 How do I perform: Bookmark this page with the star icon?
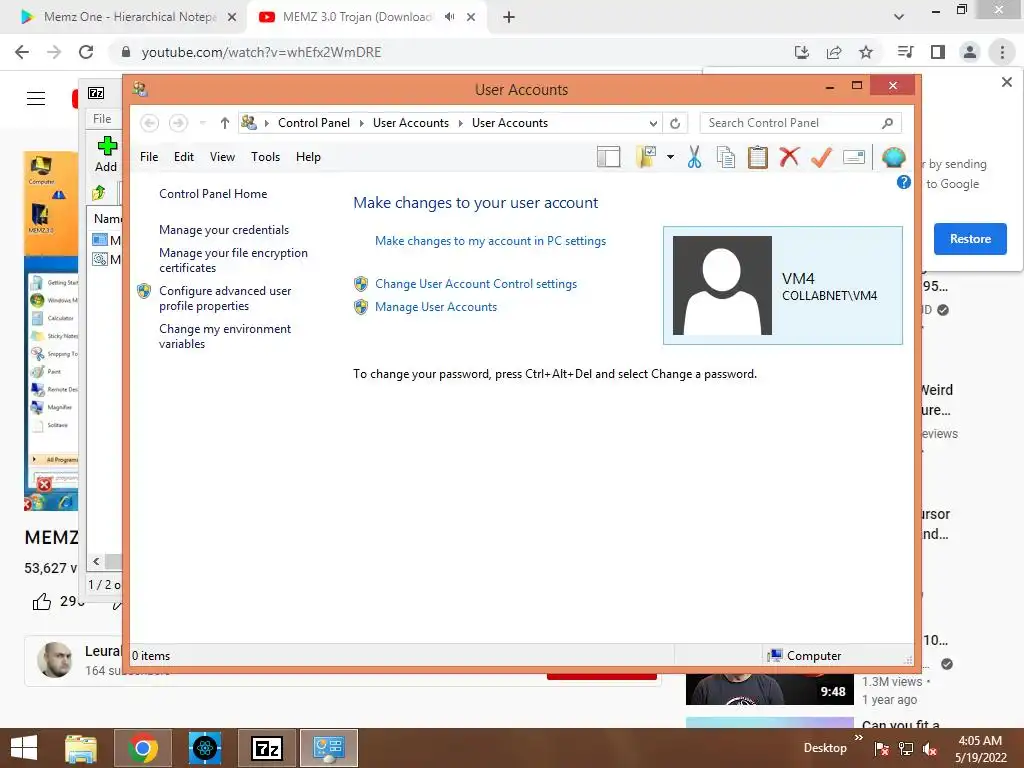(x=866, y=52)
